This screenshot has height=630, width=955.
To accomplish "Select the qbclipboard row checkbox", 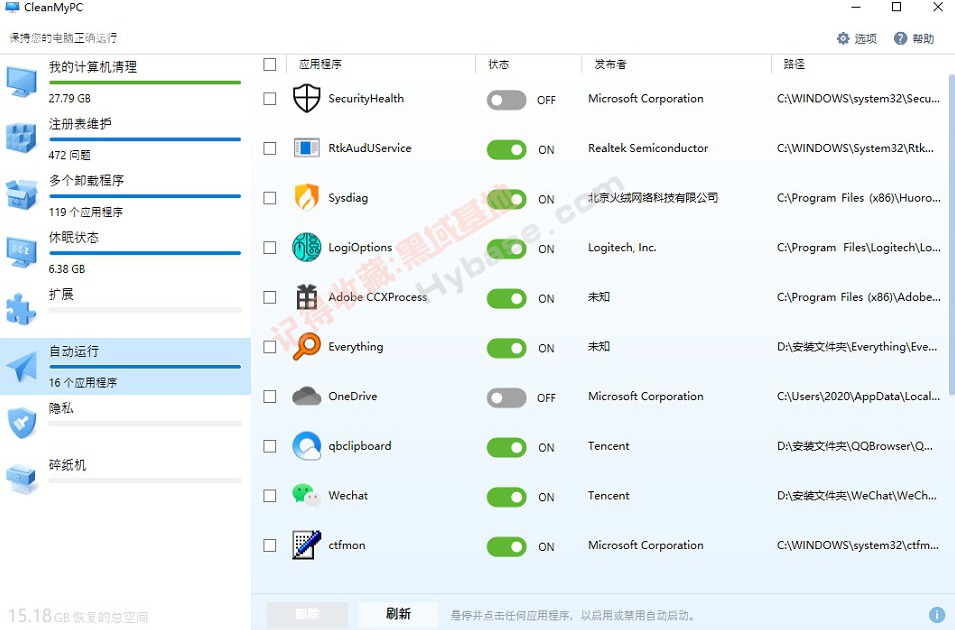I will (x=270, y=446).
